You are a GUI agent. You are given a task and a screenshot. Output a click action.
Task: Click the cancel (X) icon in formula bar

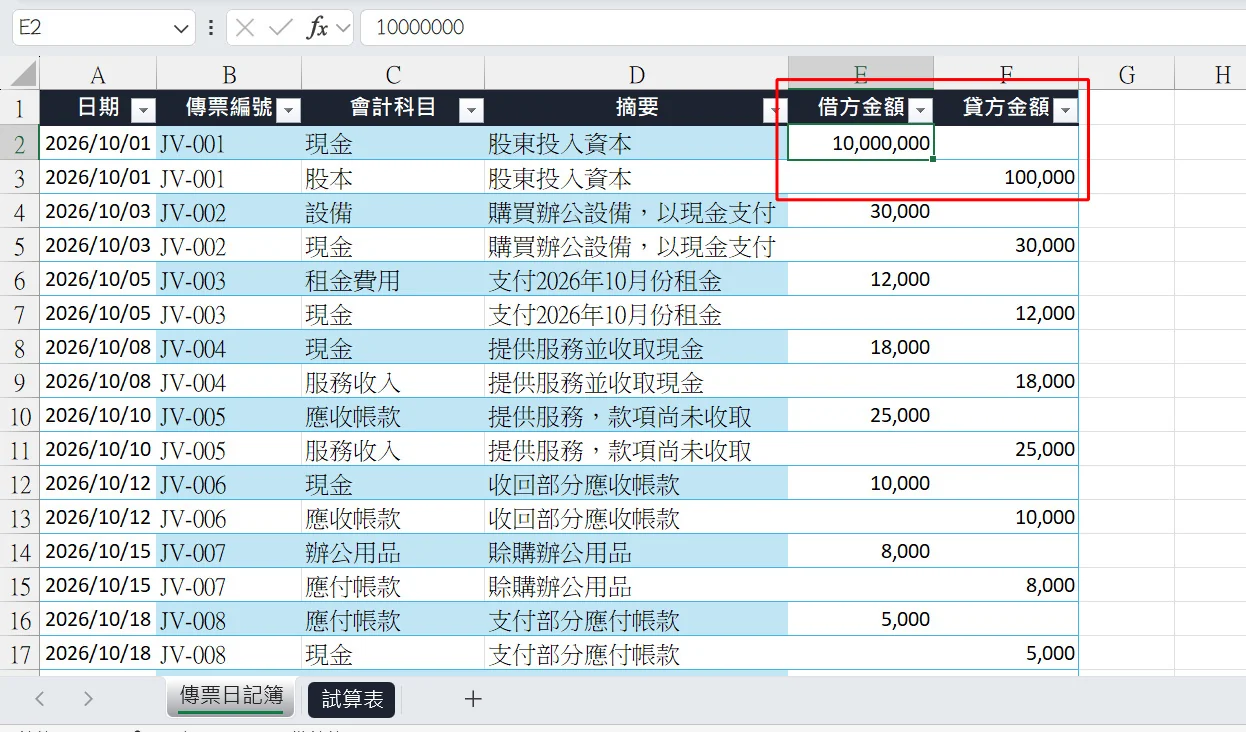[x=245, y=27]
